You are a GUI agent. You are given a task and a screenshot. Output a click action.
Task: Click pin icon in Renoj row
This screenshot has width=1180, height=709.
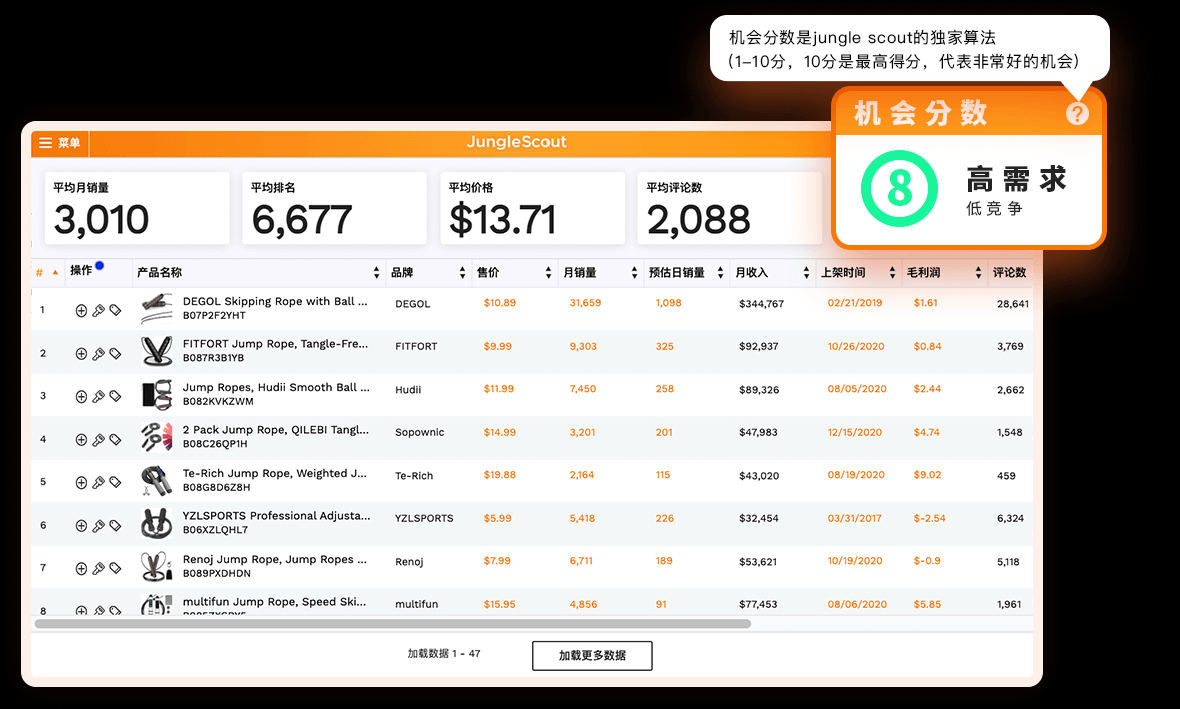[98, 568]
